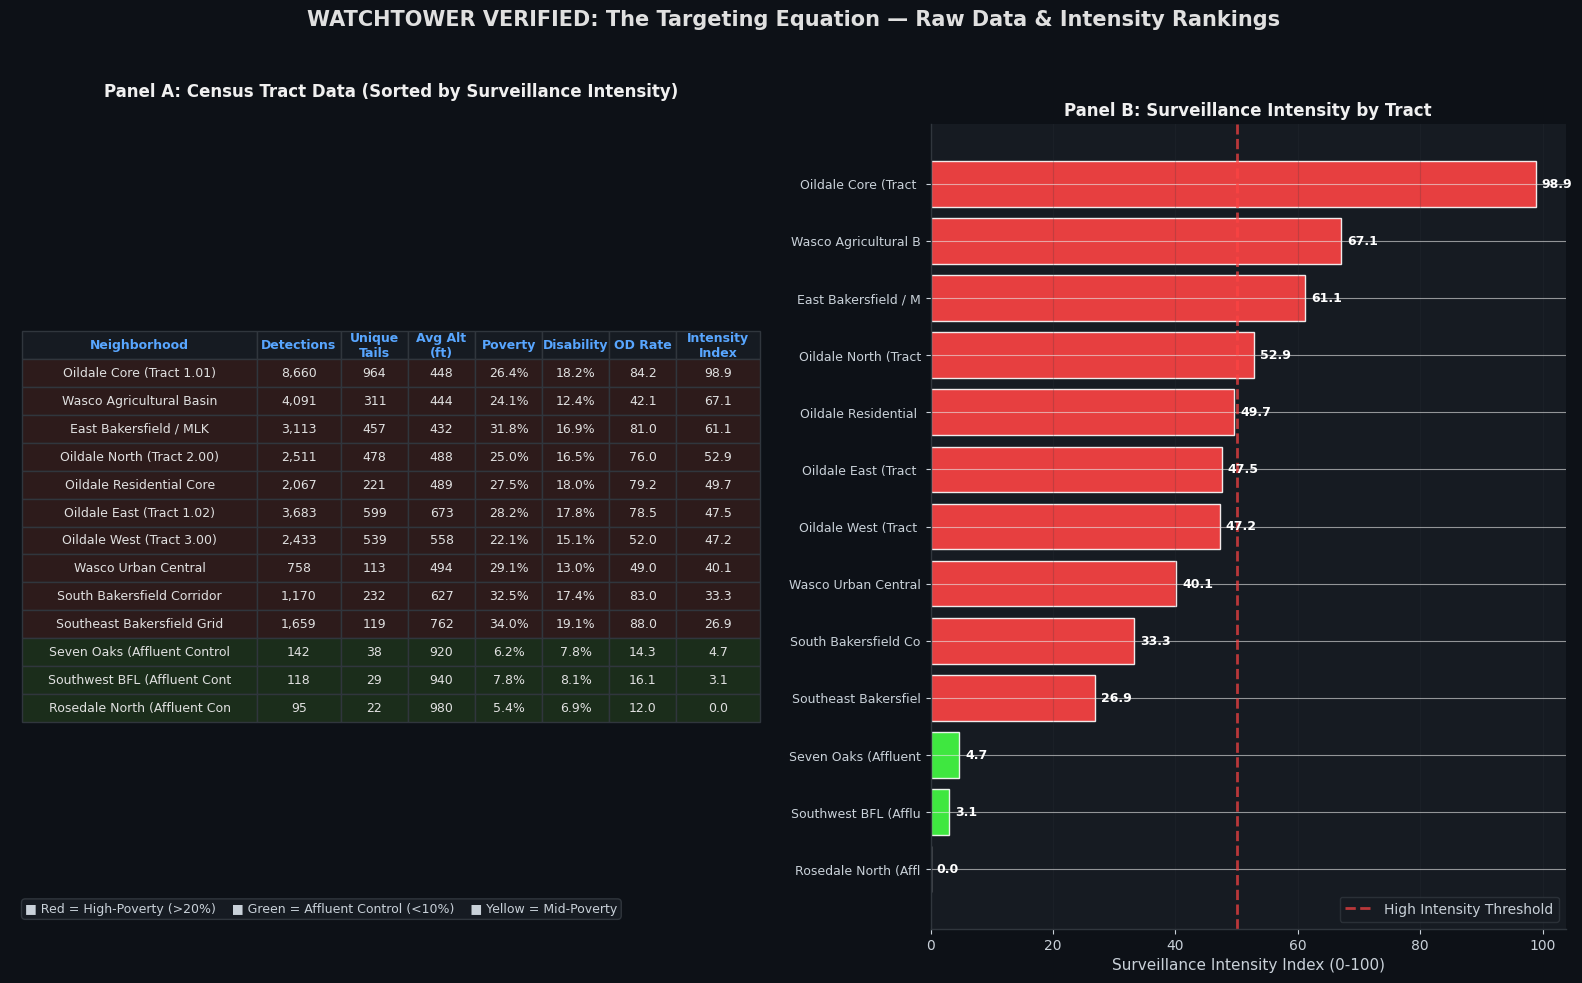Click the 67.1 bar value label
This screenshot has width=1582, height=983.
point(1362,241)
